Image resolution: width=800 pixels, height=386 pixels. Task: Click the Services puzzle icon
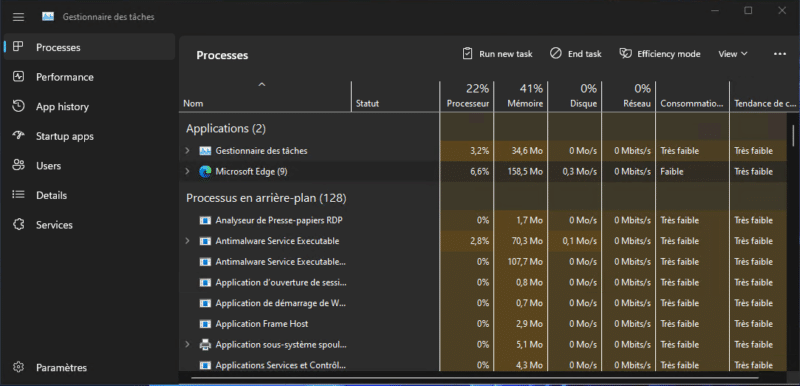pyautogui.click(x=18, y=224)
